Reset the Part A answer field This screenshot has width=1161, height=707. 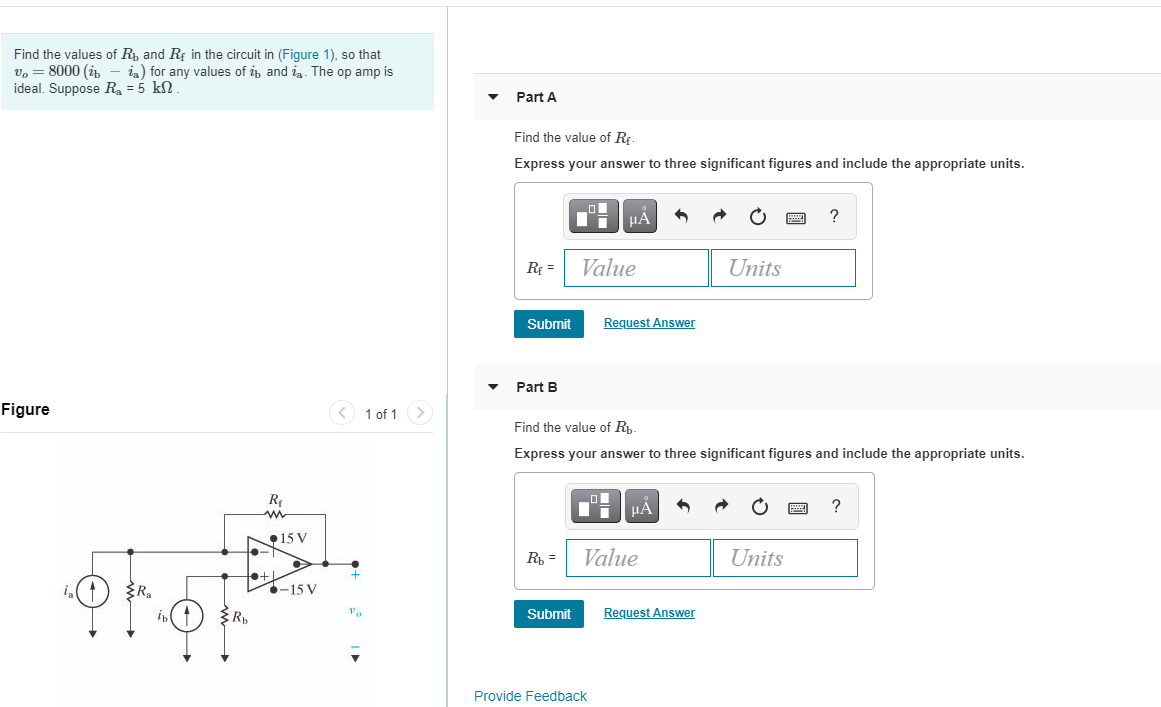click(757, 216)
